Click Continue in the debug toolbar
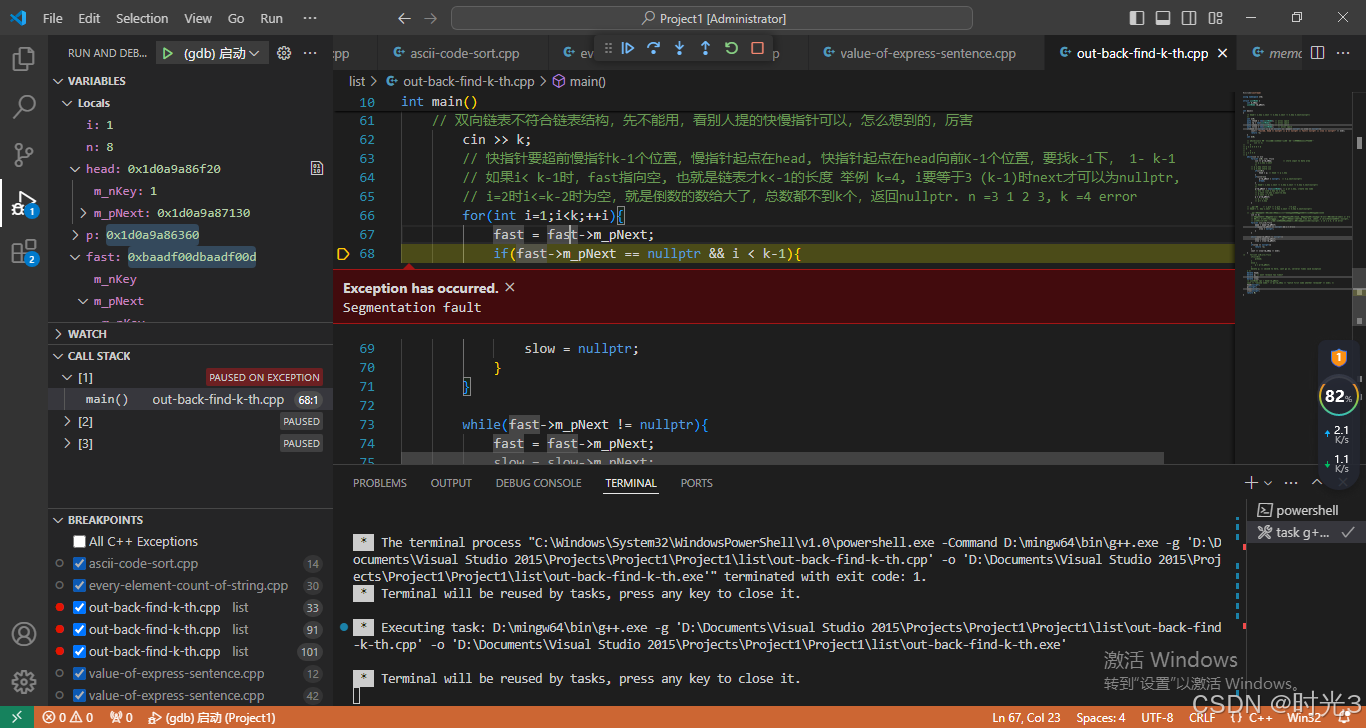The width and height of the screenshot is (1366, 728). (628, 48)
